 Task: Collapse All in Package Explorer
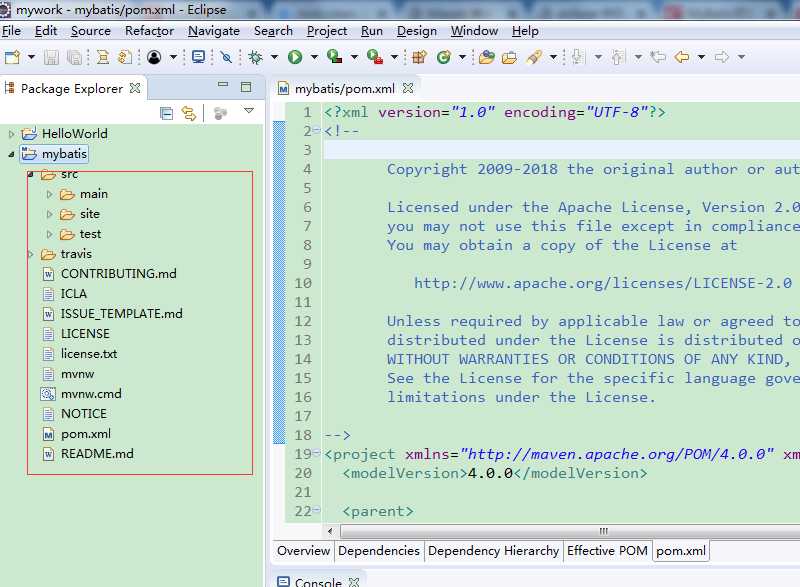click(x=166, y=113)
